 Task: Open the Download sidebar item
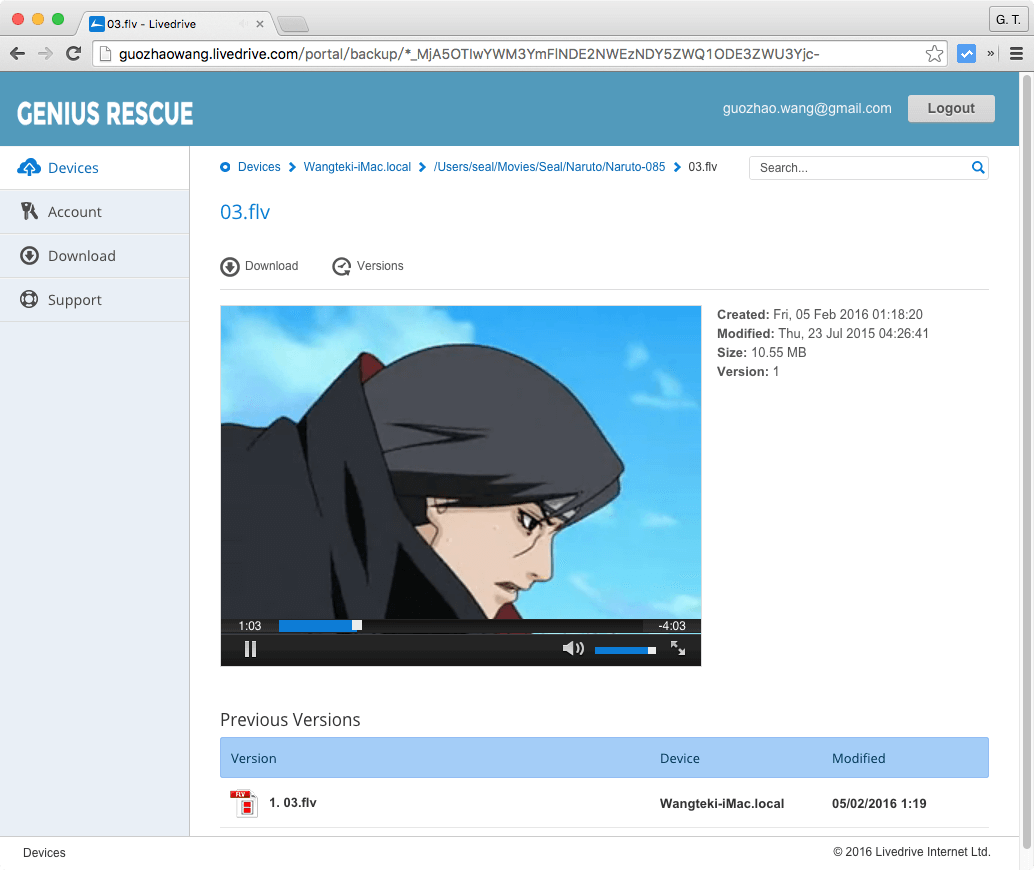pos(81,256)
